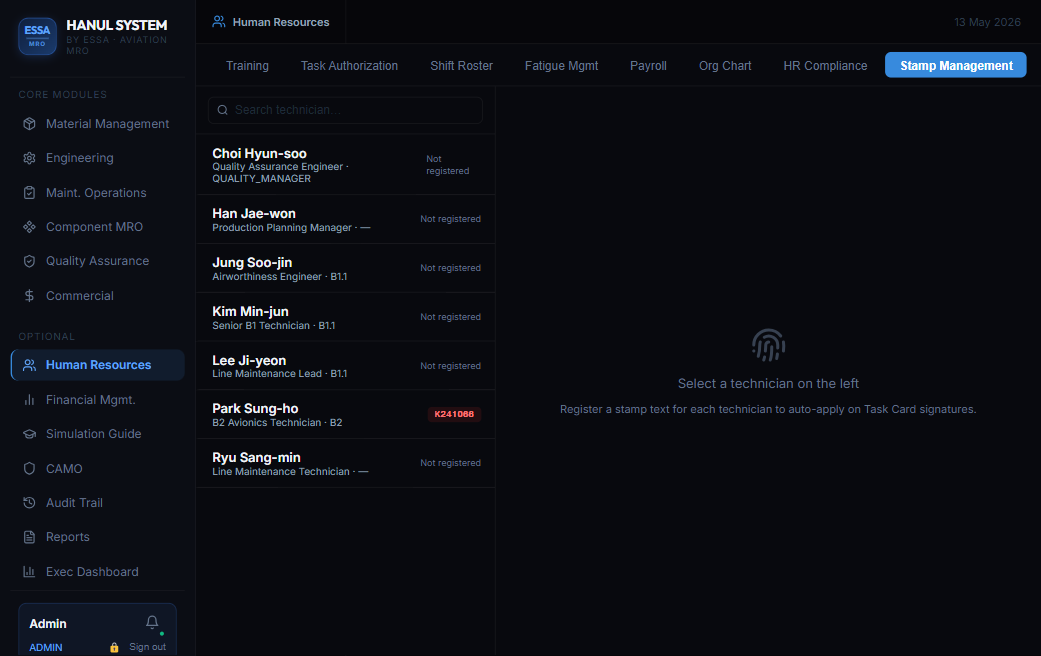Click the Audit Trail history icon
1041x656 pixels.
point(29,503)
